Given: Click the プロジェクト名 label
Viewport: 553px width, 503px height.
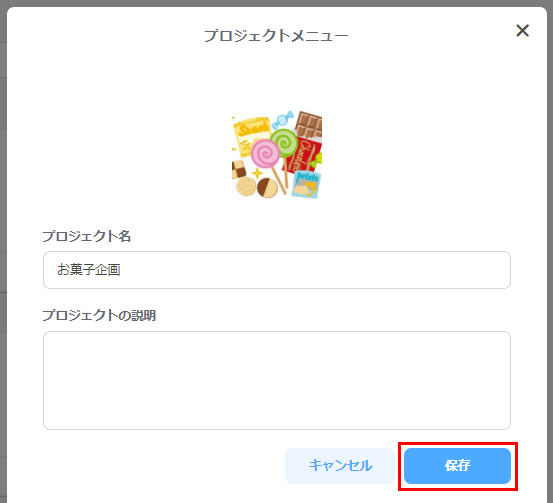Looking at the screenshot, I should pyautogui.click(x=87, y=236).
